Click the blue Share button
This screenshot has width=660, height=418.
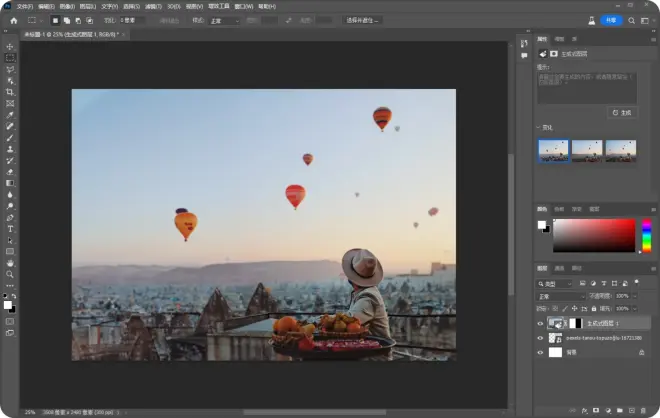click(611, 21)
